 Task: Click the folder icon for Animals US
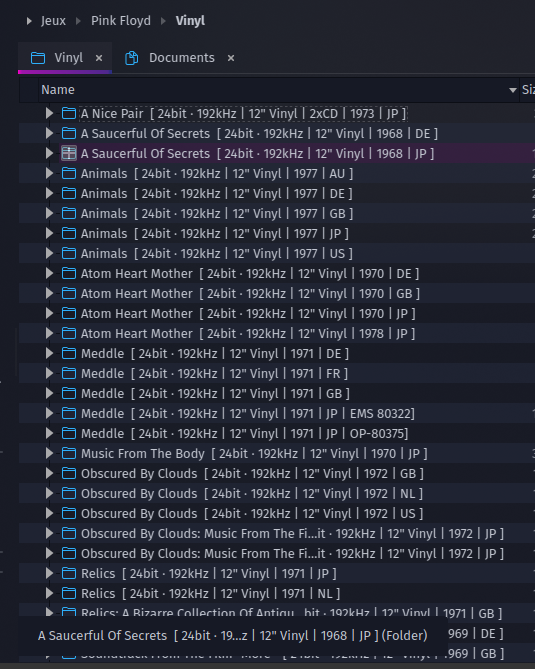(x=69, y=253)
